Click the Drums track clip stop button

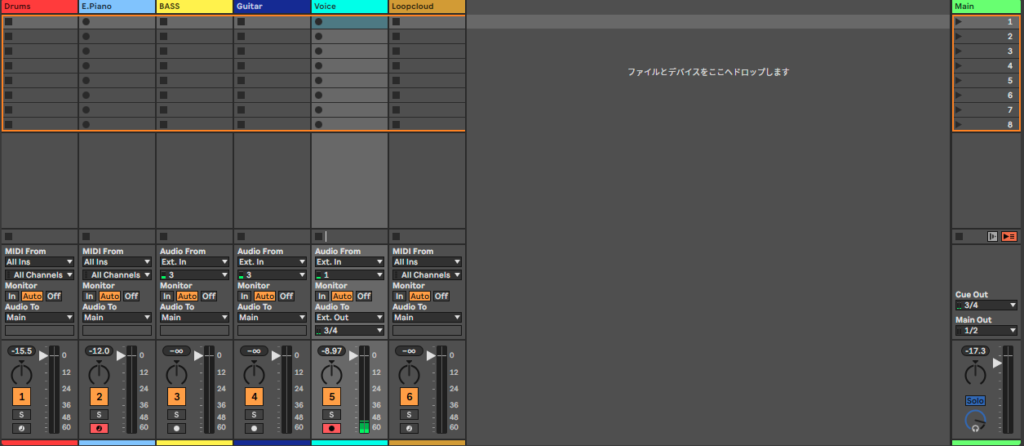click(9, 237)
